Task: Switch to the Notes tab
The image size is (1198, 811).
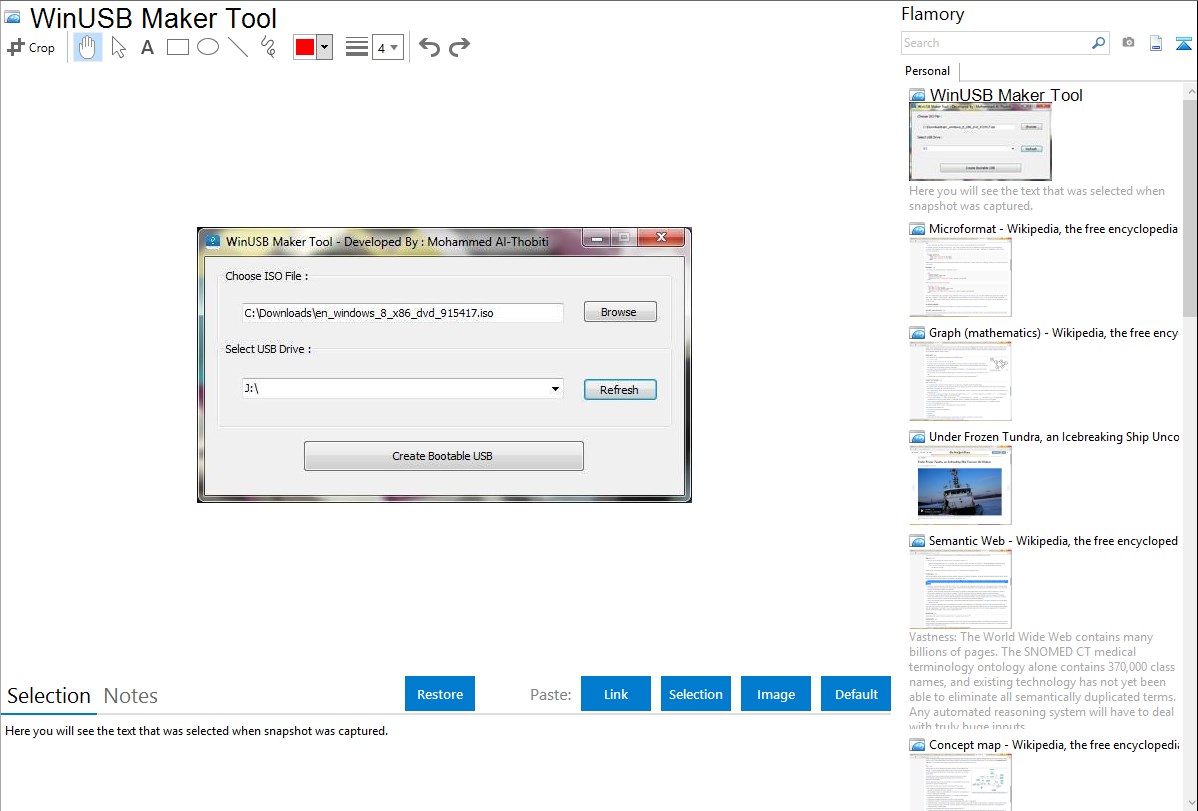Action: (x=131, y=696)
